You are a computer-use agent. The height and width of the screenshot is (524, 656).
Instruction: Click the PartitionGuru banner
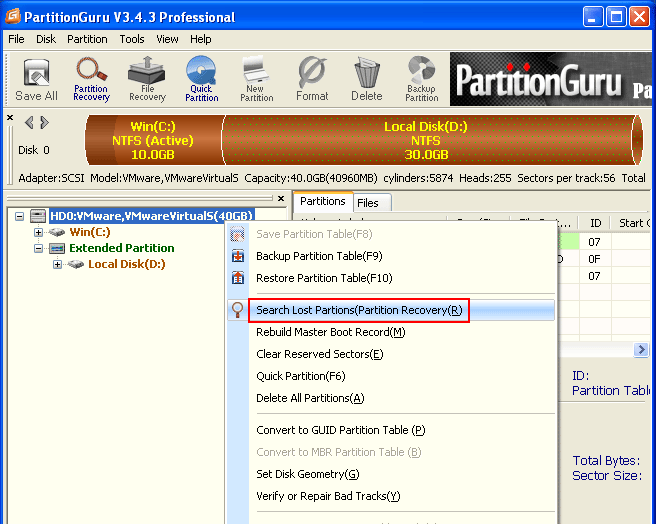(x=550, y=80)
